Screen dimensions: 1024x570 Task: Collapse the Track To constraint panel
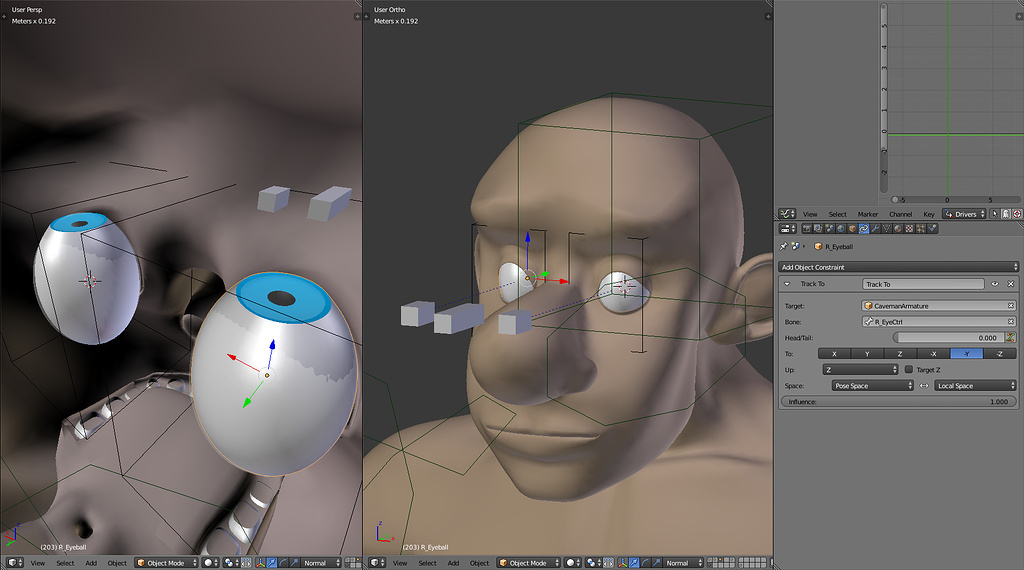[787, 284]
